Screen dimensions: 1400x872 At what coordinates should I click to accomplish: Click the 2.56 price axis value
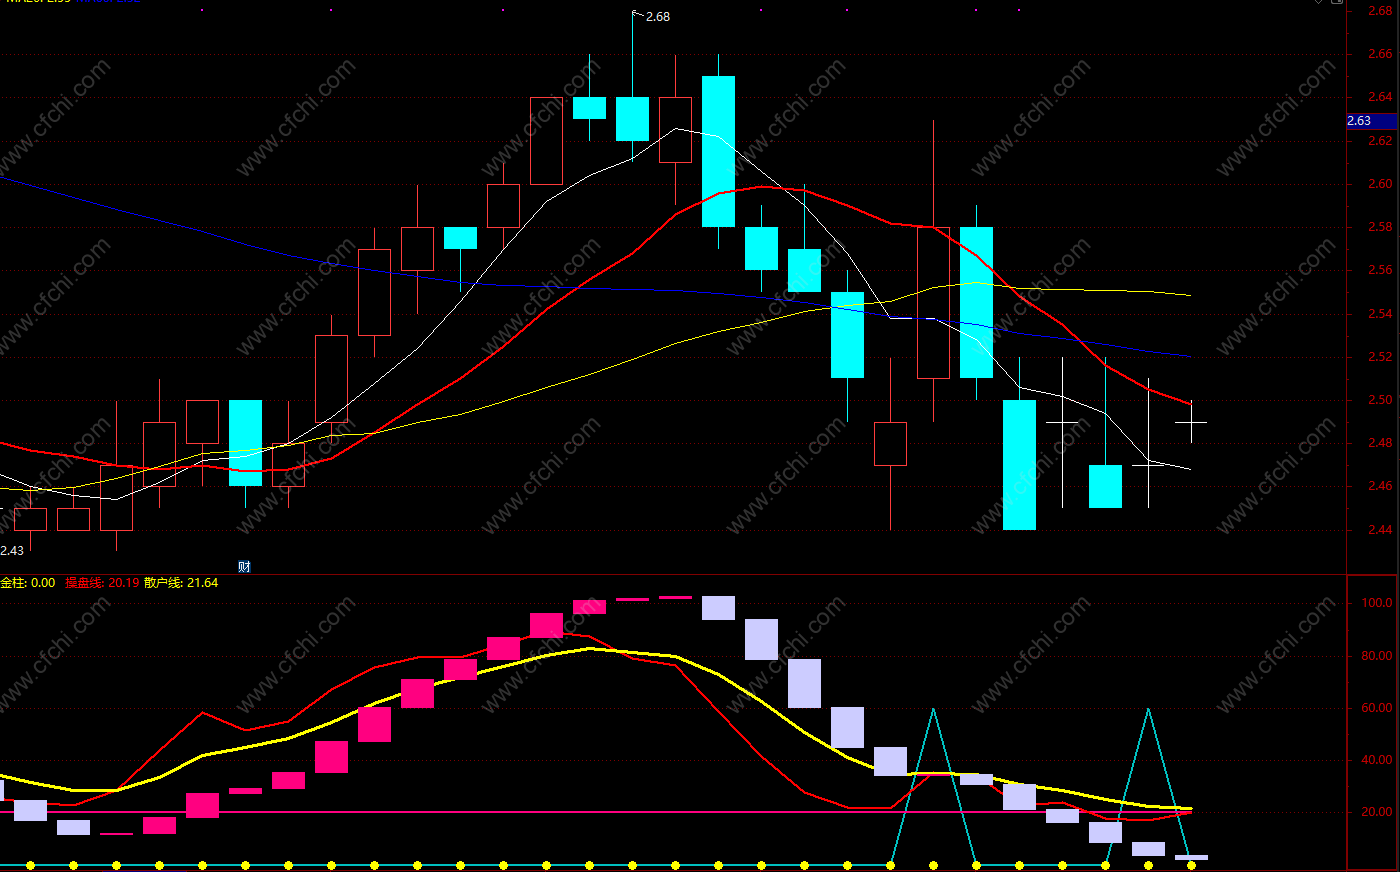click(1380, 270)
